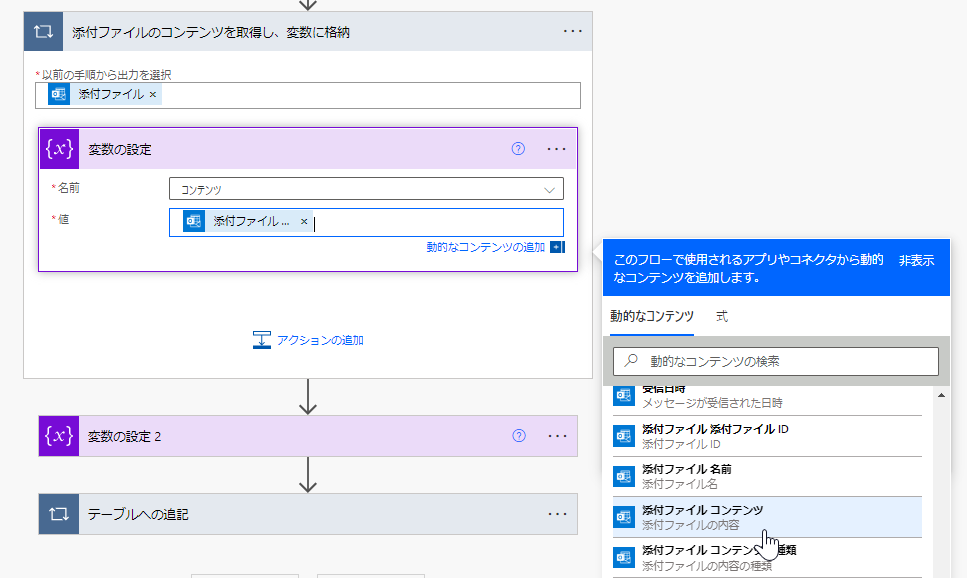This screenshot has width=967, height=578.
Task: Click the 値 input field
Action: pyautogui.click(x=366, y=223)
